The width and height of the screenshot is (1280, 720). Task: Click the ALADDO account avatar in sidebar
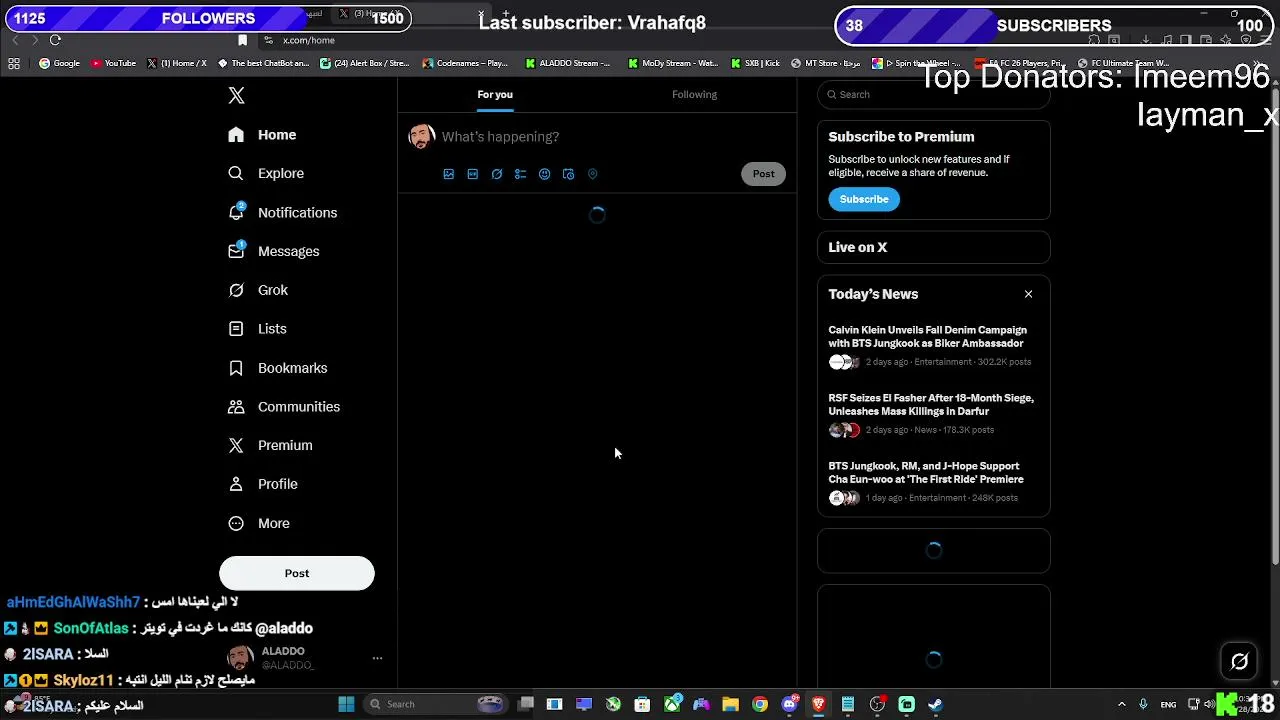point(240,657)
